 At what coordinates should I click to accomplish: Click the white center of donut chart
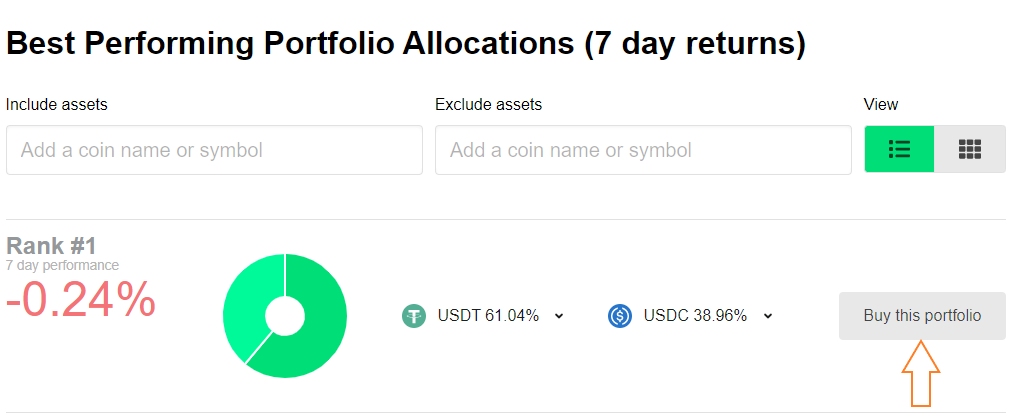[x=285, y=316]
